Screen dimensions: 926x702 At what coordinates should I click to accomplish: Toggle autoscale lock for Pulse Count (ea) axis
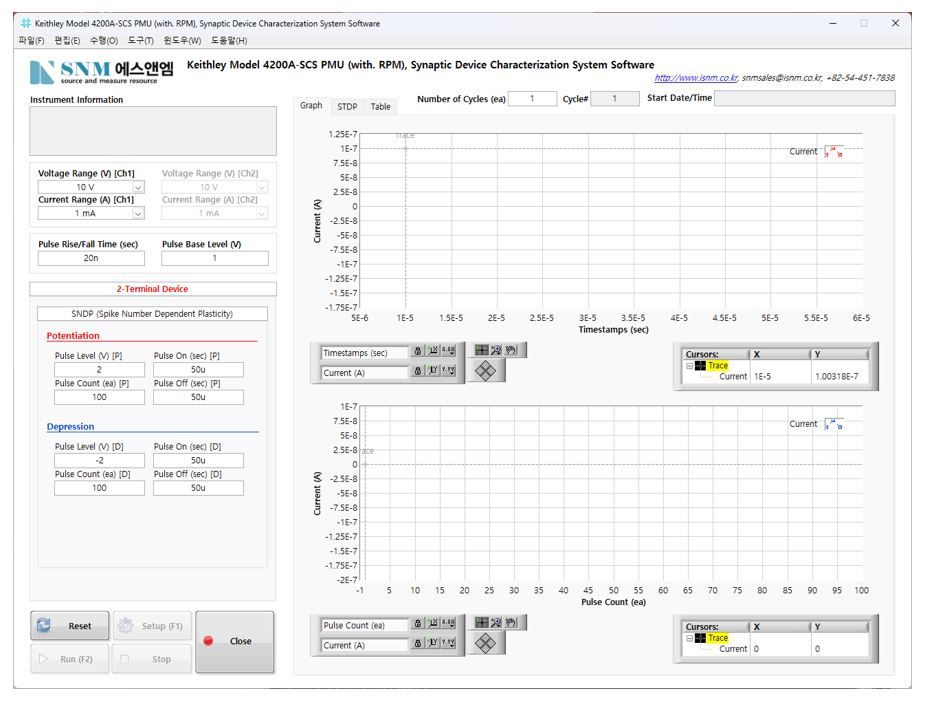418,625
